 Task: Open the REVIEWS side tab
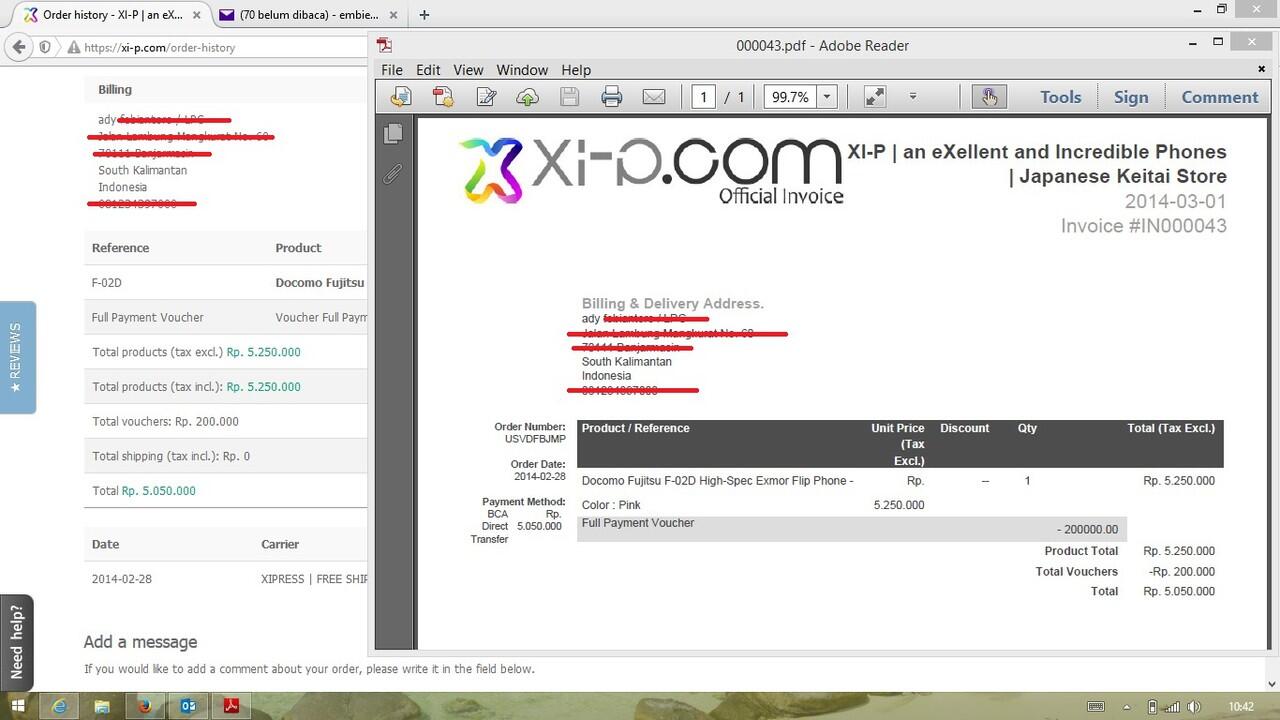(x=17, y=357)
